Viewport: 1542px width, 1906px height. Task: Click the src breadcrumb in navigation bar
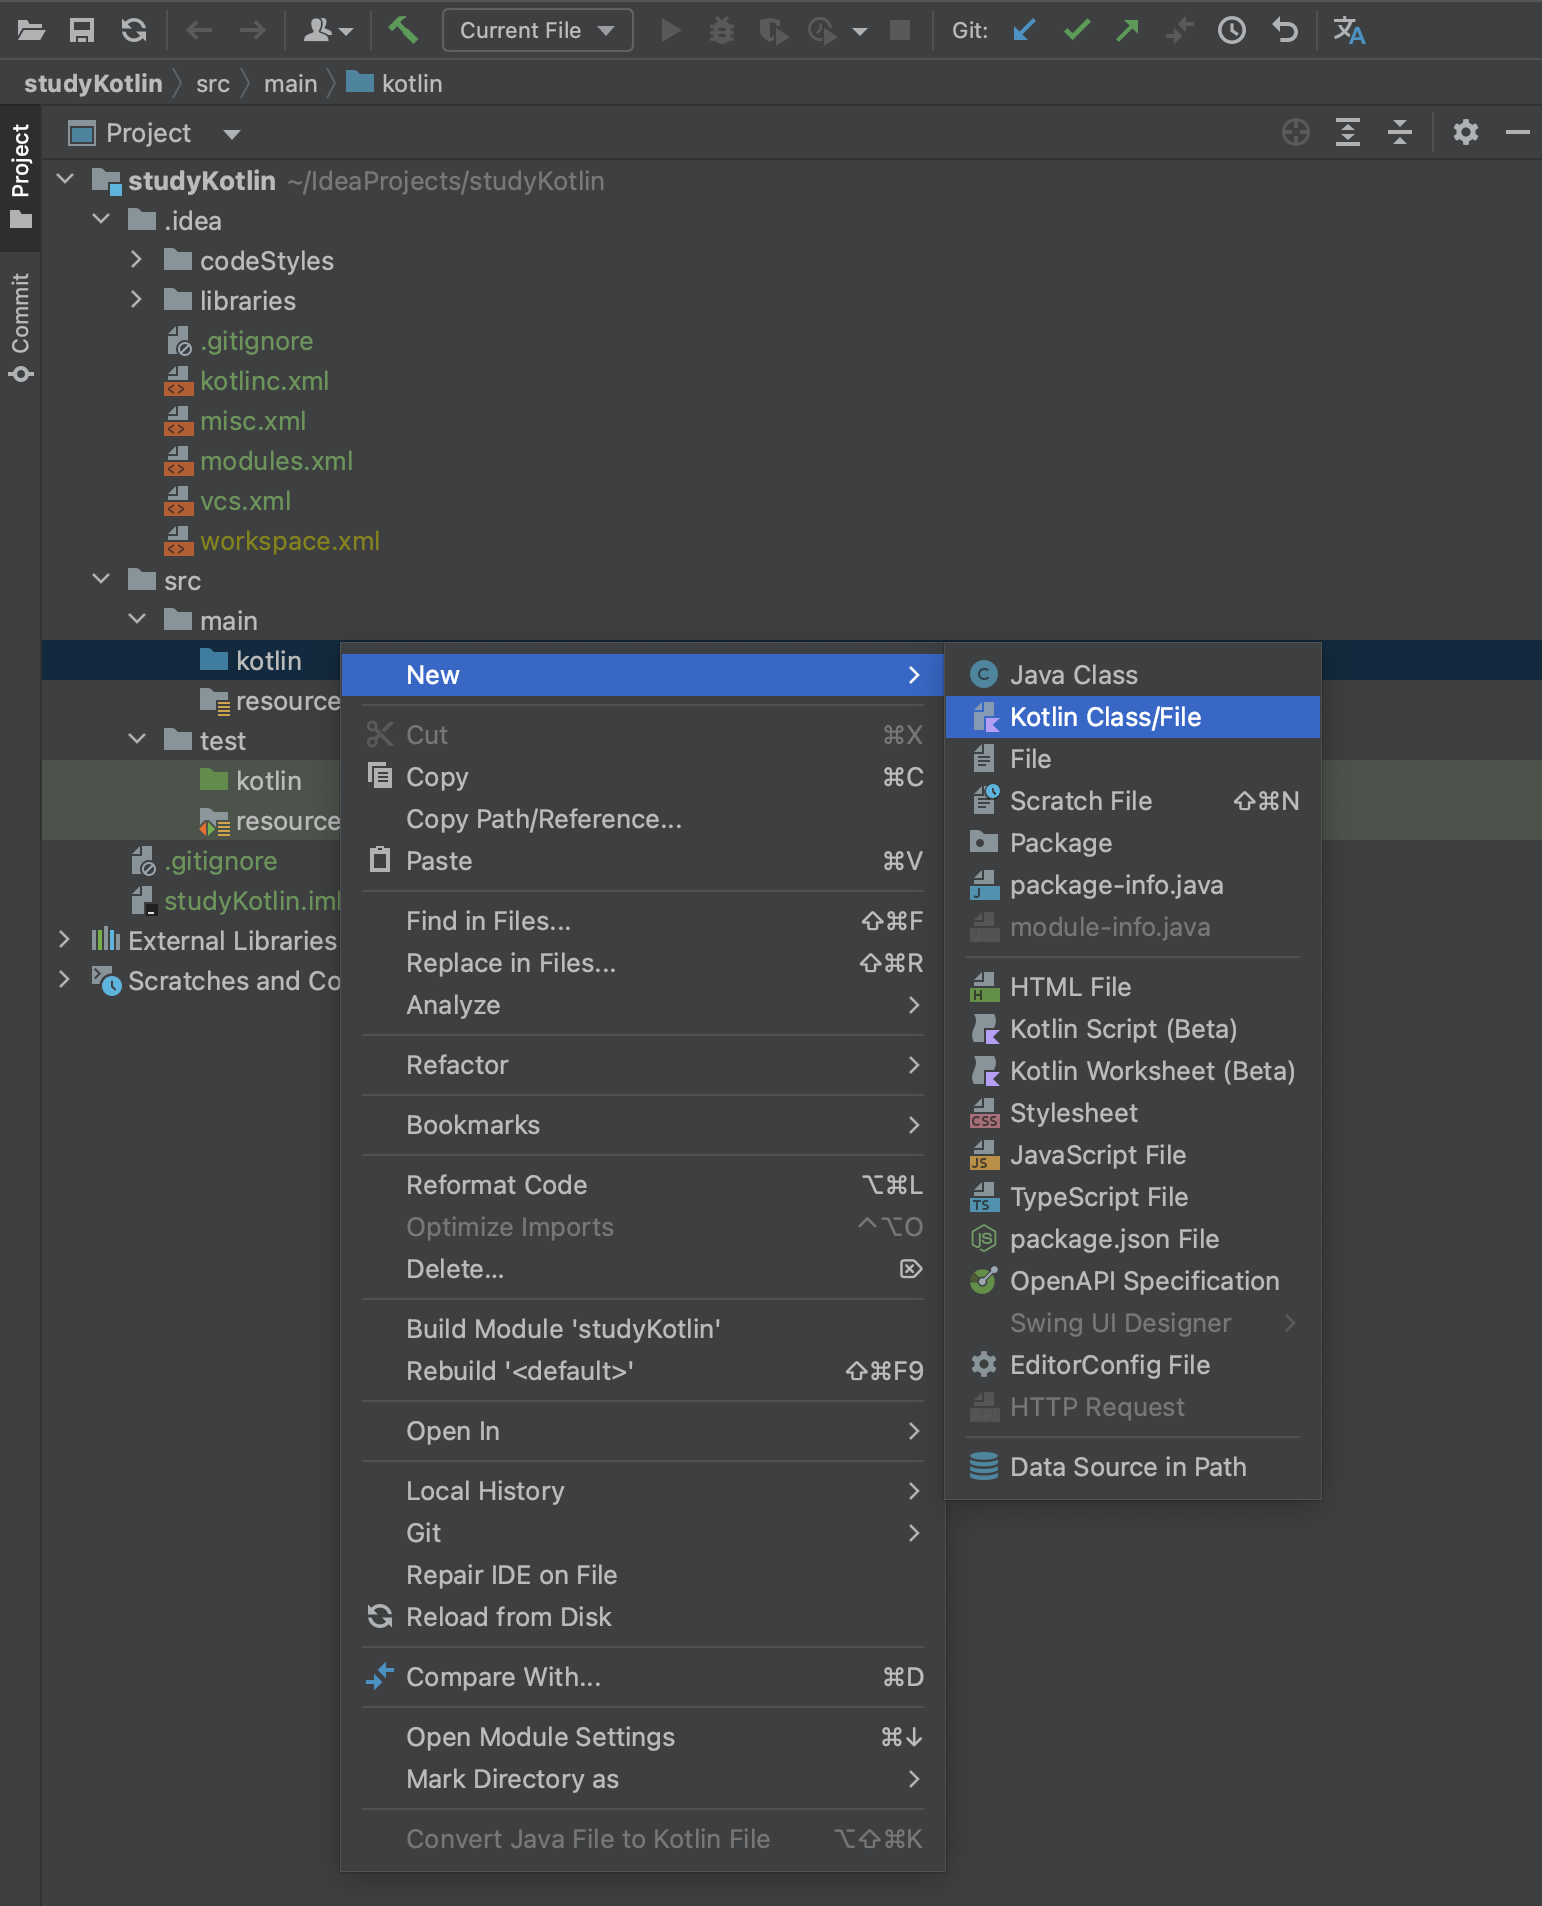click(213, 84)
